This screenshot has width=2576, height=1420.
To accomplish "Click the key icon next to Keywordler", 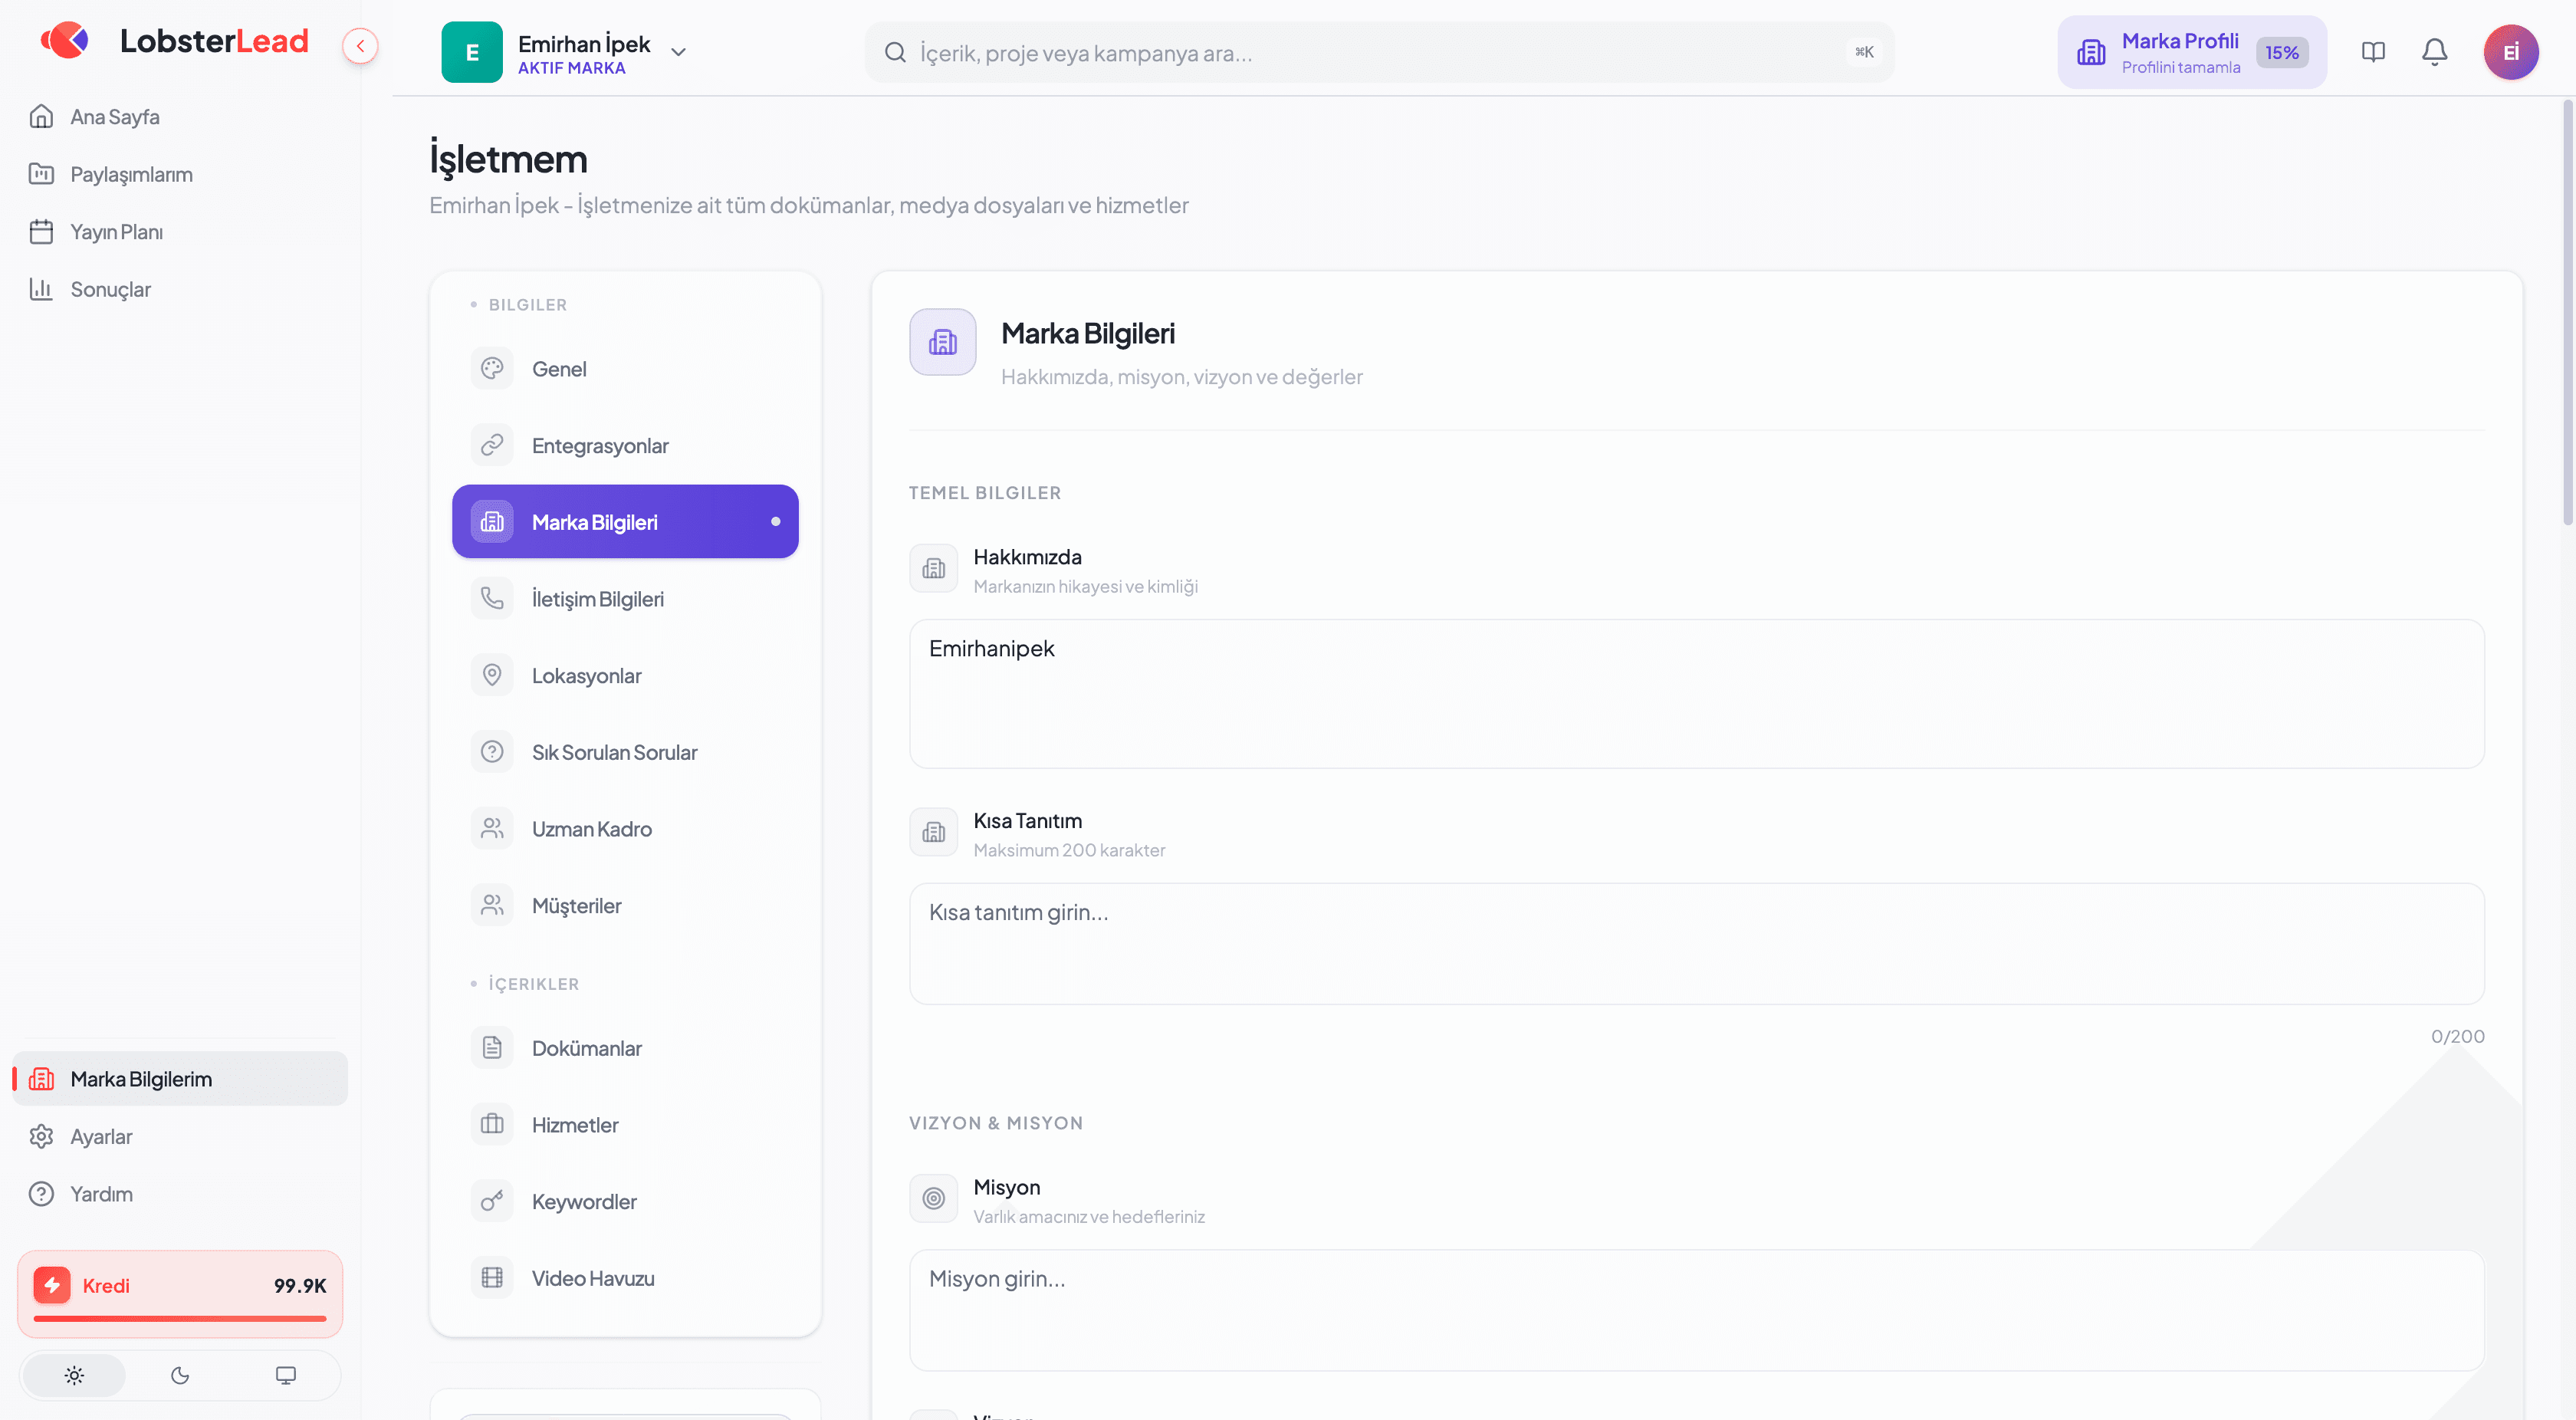I will [492, 1201].
